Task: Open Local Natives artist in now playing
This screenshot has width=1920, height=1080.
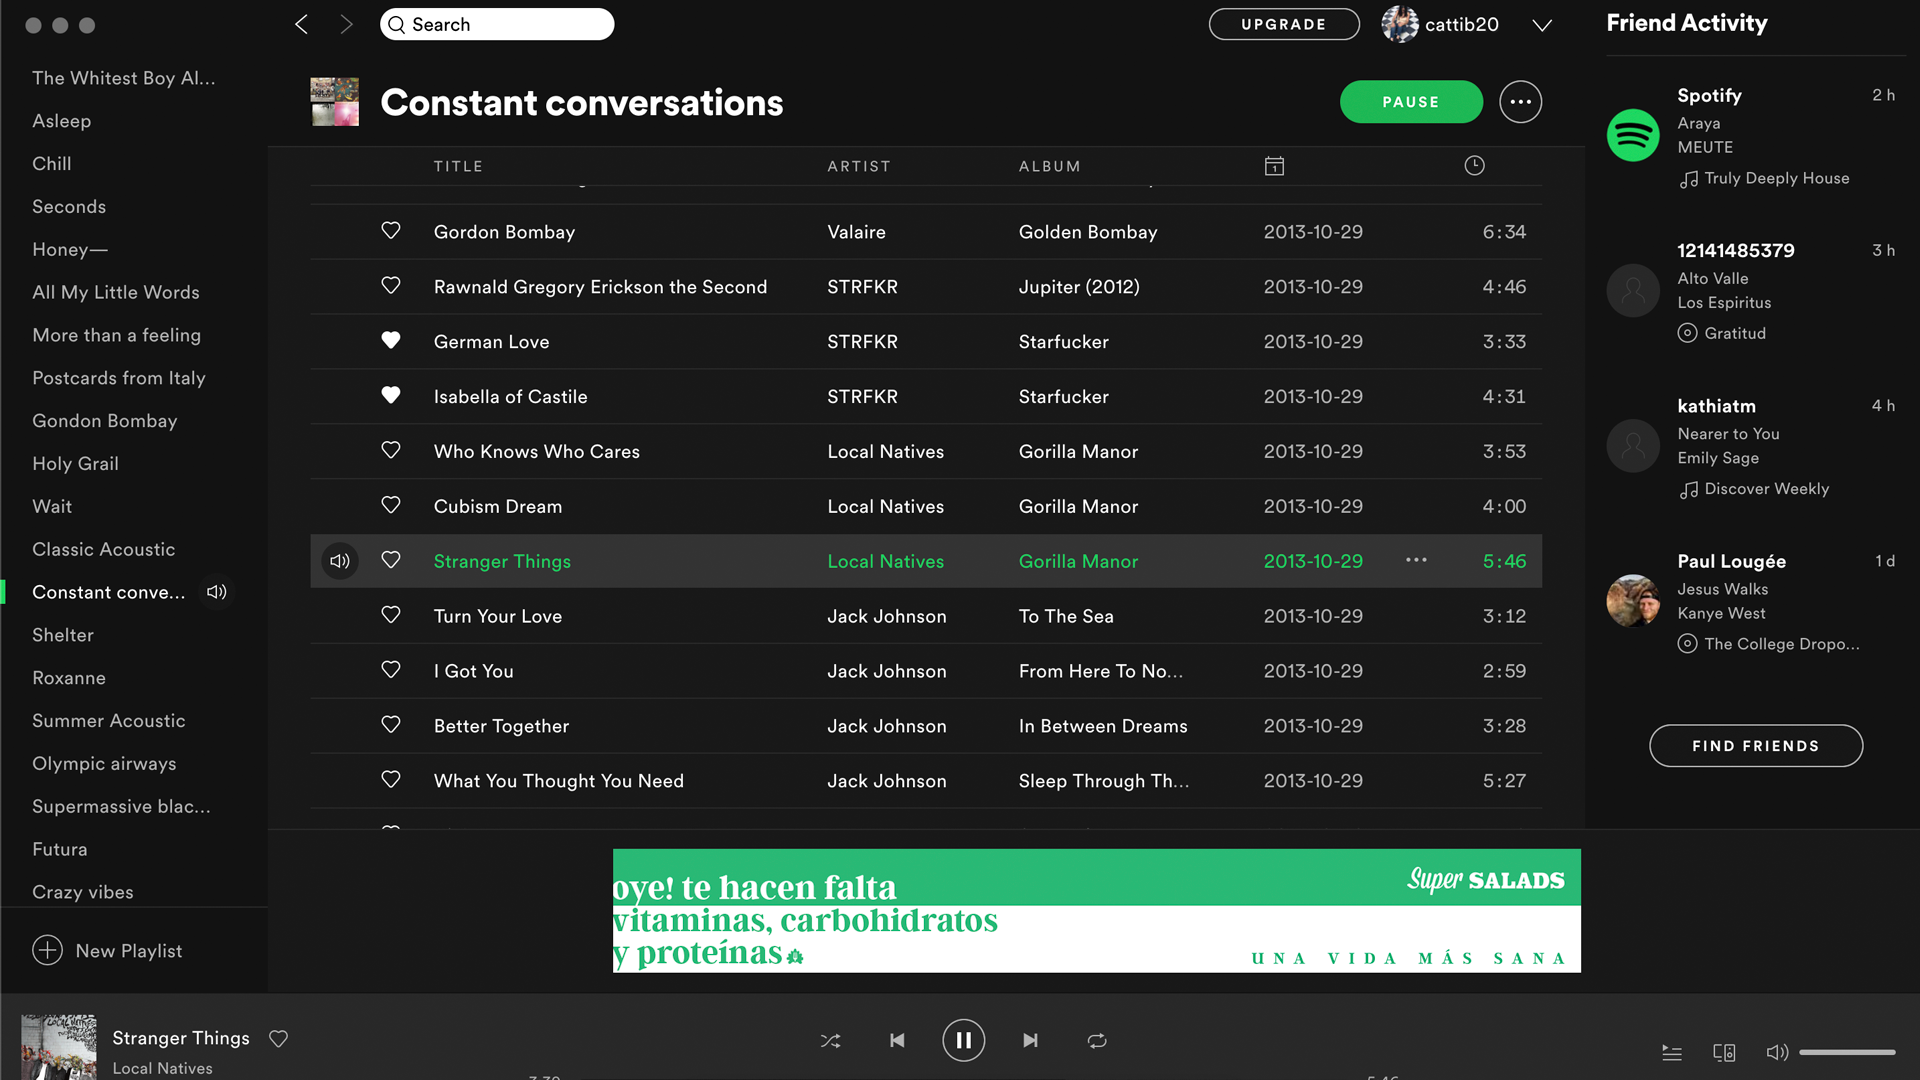Action: (162, 1068)
